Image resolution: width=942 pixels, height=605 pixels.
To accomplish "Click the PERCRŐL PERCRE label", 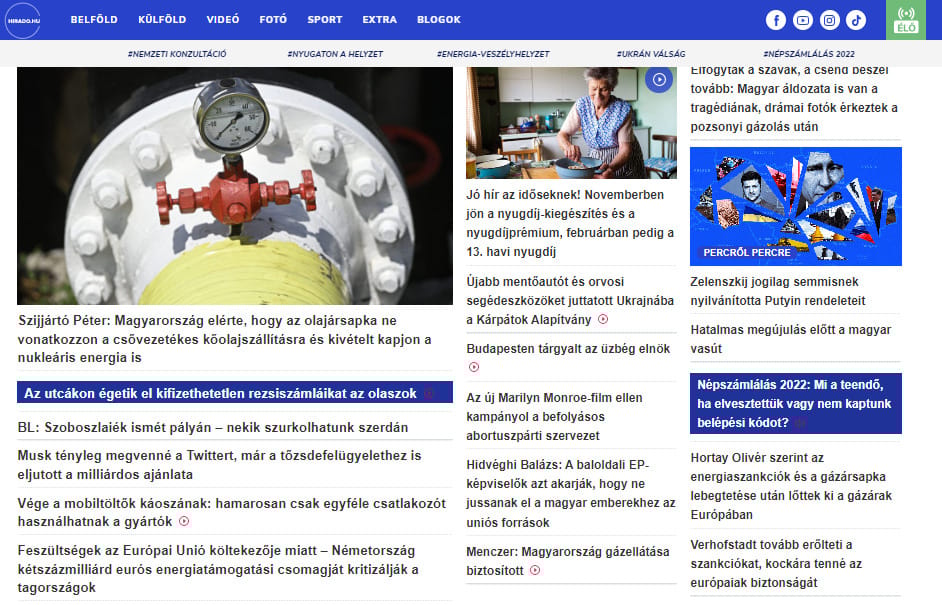I will (747, 252).
